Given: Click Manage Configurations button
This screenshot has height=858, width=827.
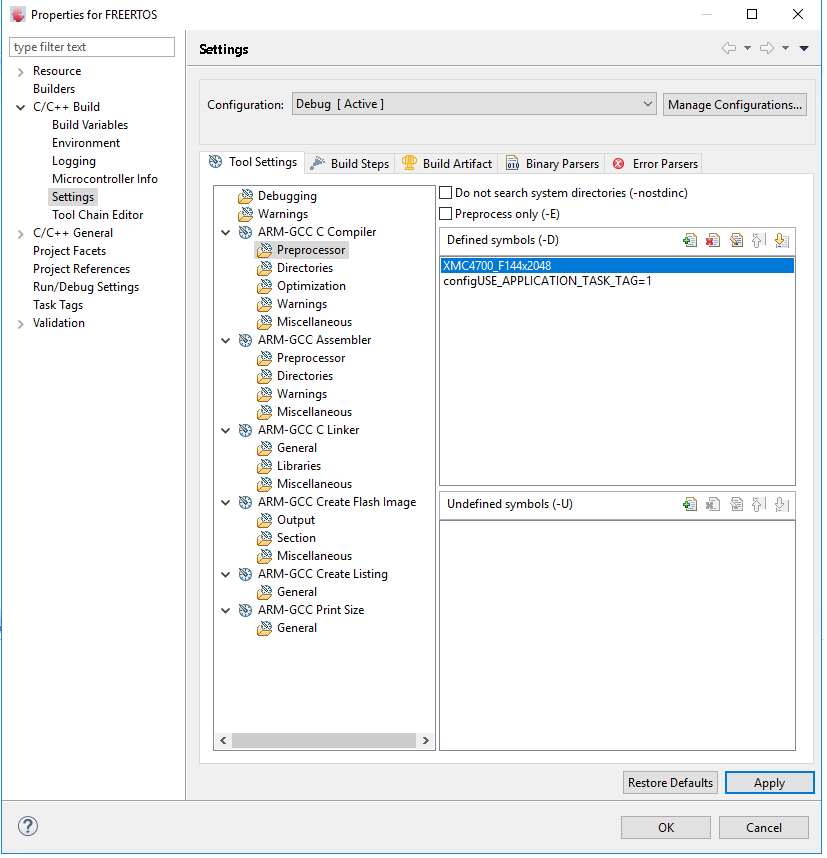Looking at the screenshot, I should [x=735, y=105].
